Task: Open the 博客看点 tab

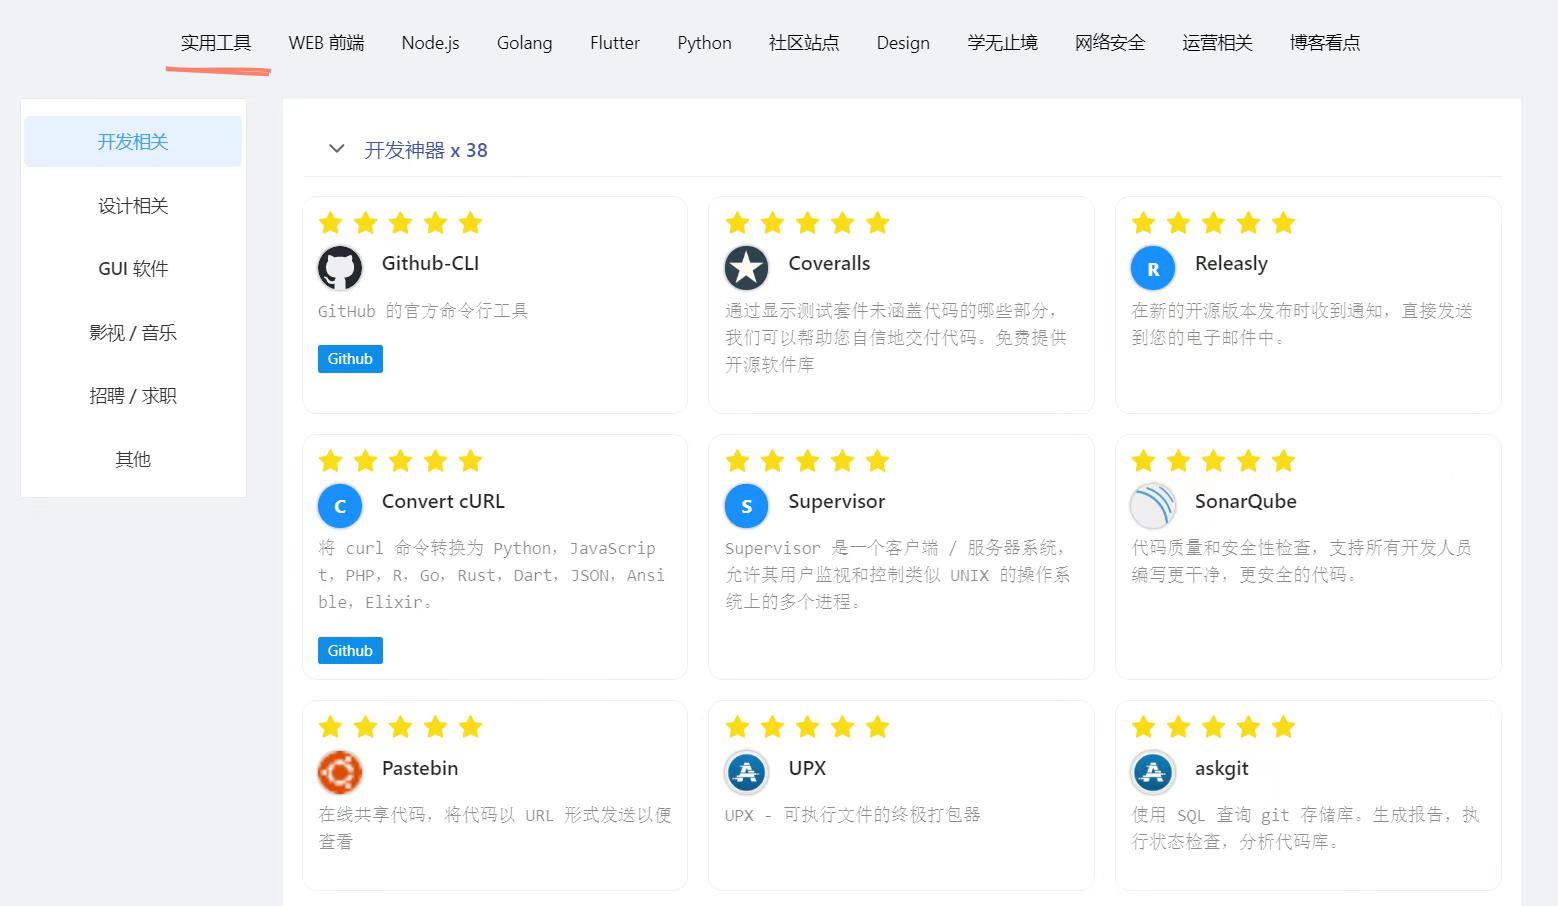Action: [x=1325, y=43]
